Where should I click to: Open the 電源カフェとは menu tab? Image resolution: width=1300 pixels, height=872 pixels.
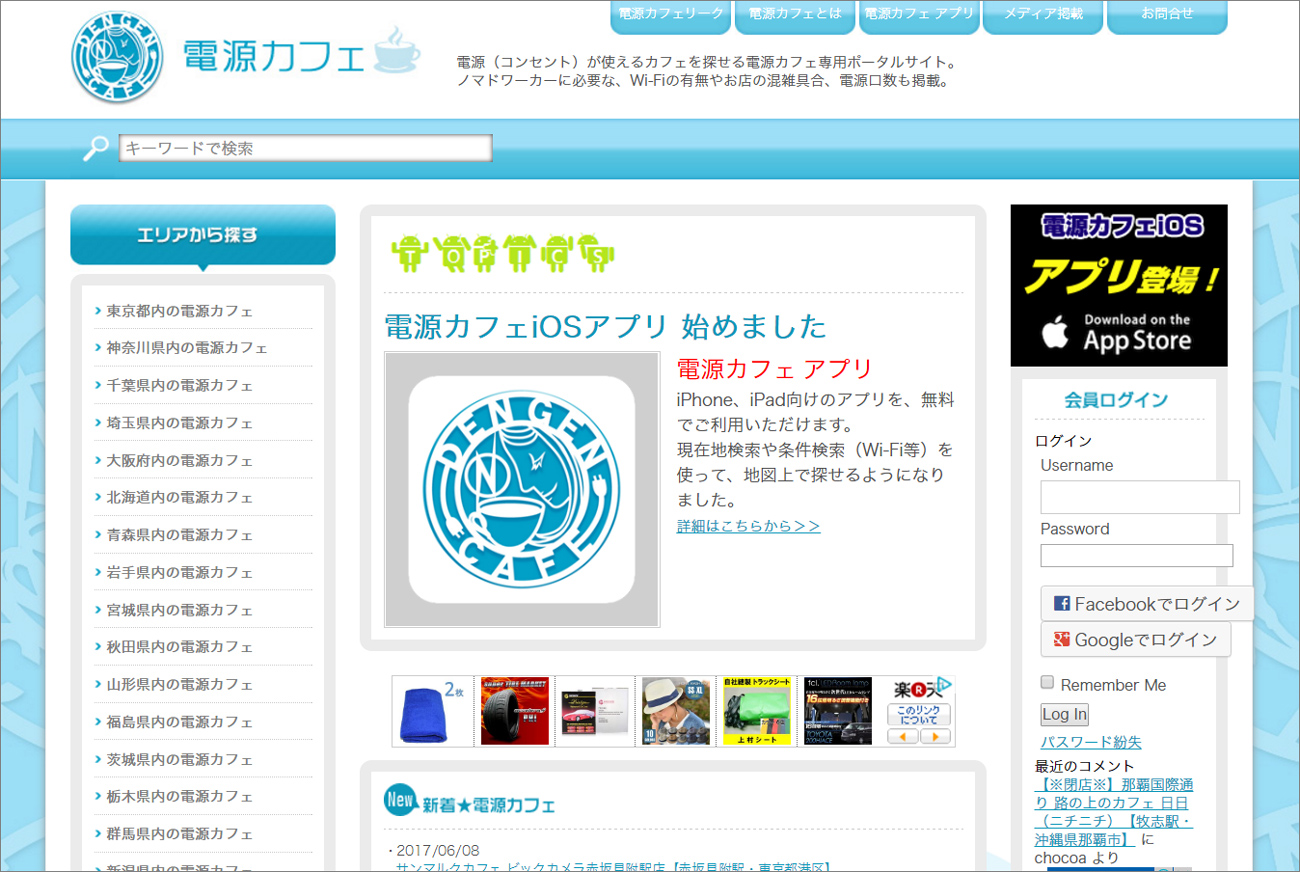coord(795,15)
